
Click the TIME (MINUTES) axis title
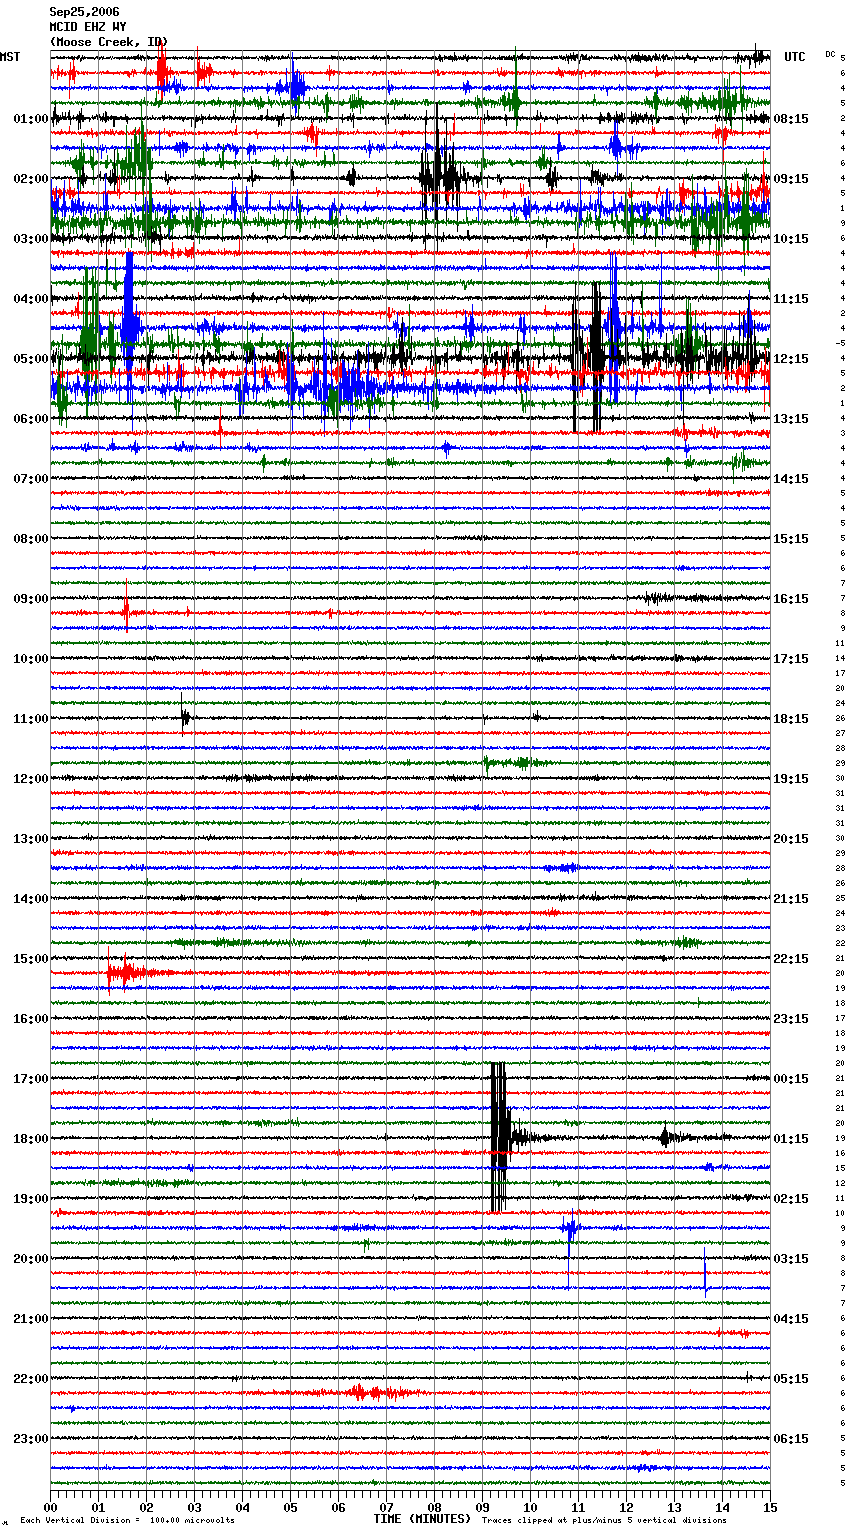click(422, 1519)
